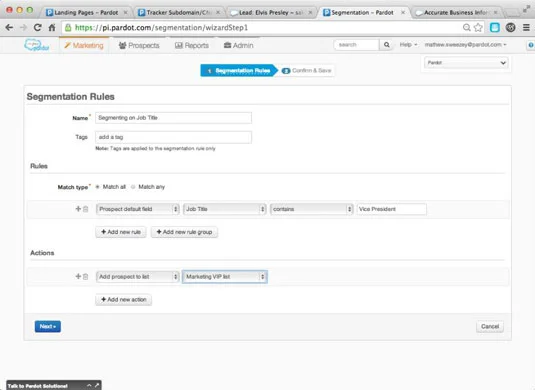This screenshot has height=390, width=535.
Task: Open the Reports menu
Action: tap(191, 45)
